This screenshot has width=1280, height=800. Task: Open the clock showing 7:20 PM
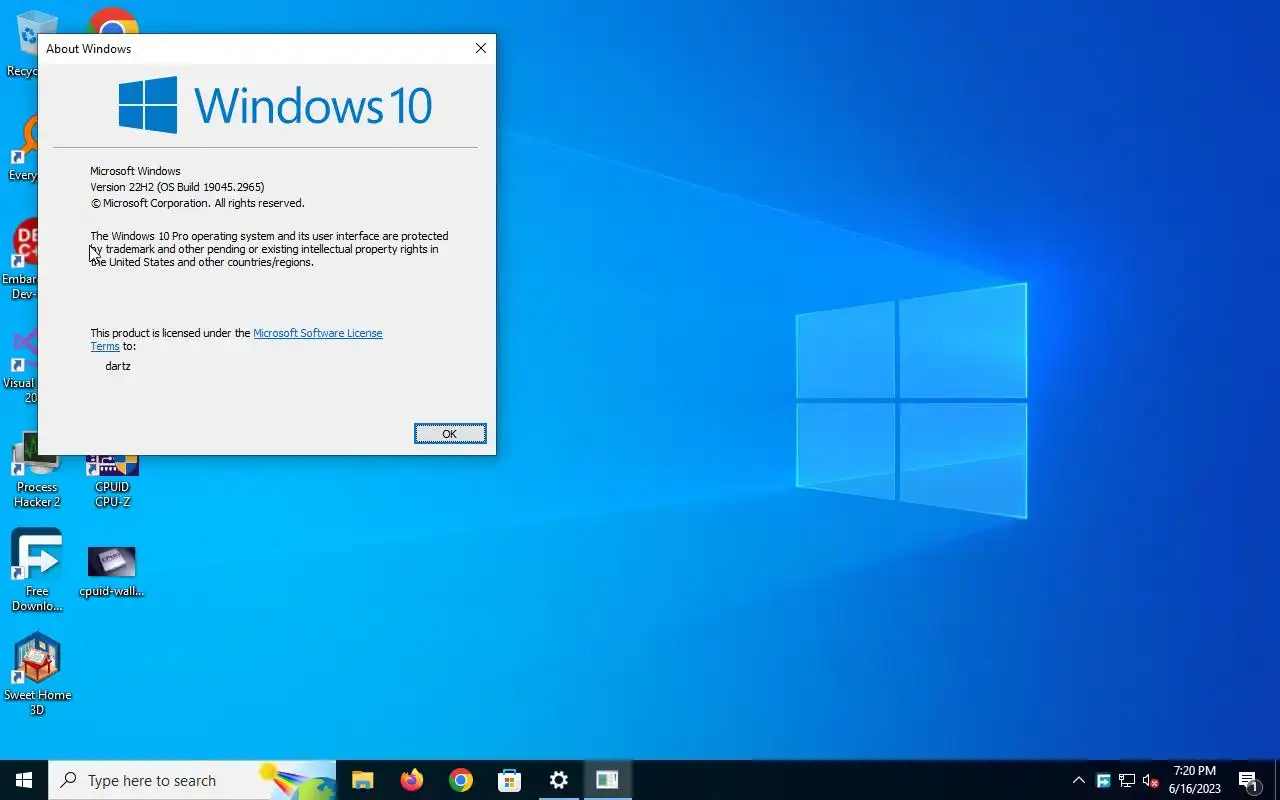1195,780
